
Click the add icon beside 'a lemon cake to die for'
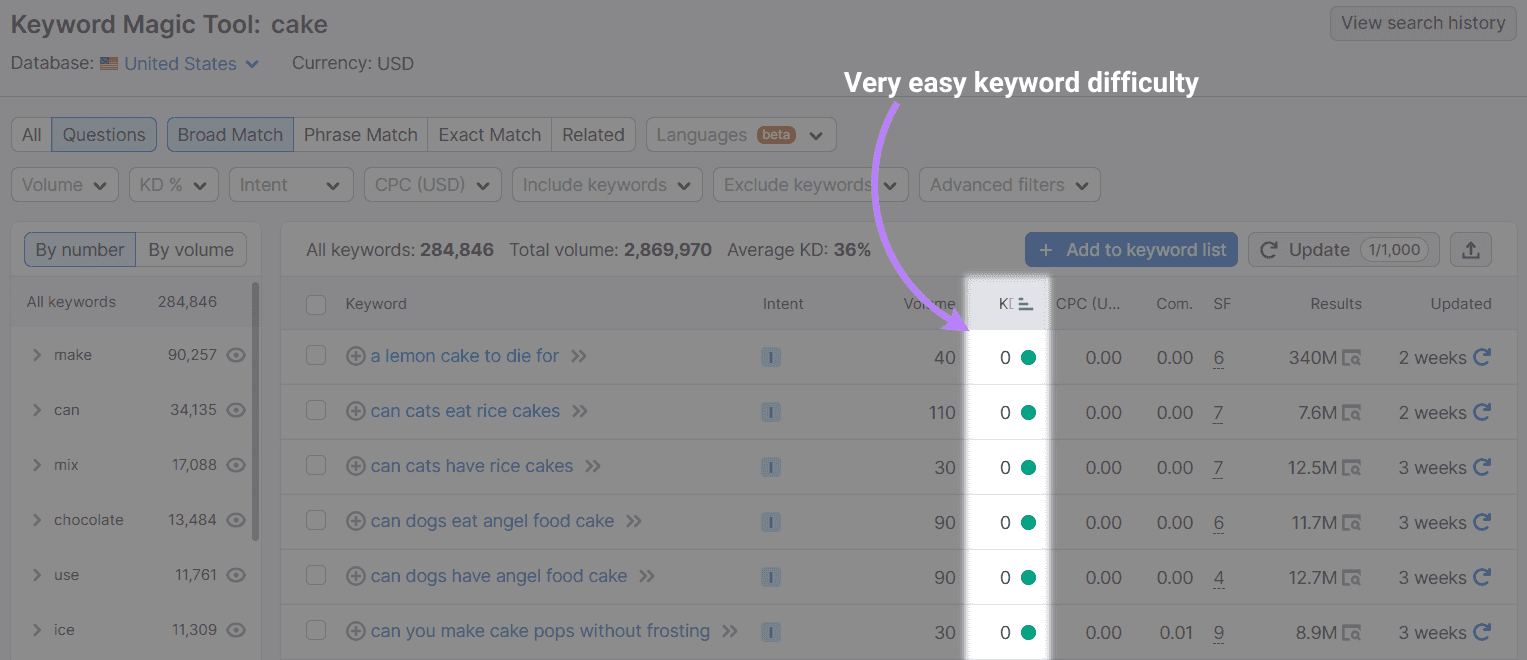click(x=355, y=356)
